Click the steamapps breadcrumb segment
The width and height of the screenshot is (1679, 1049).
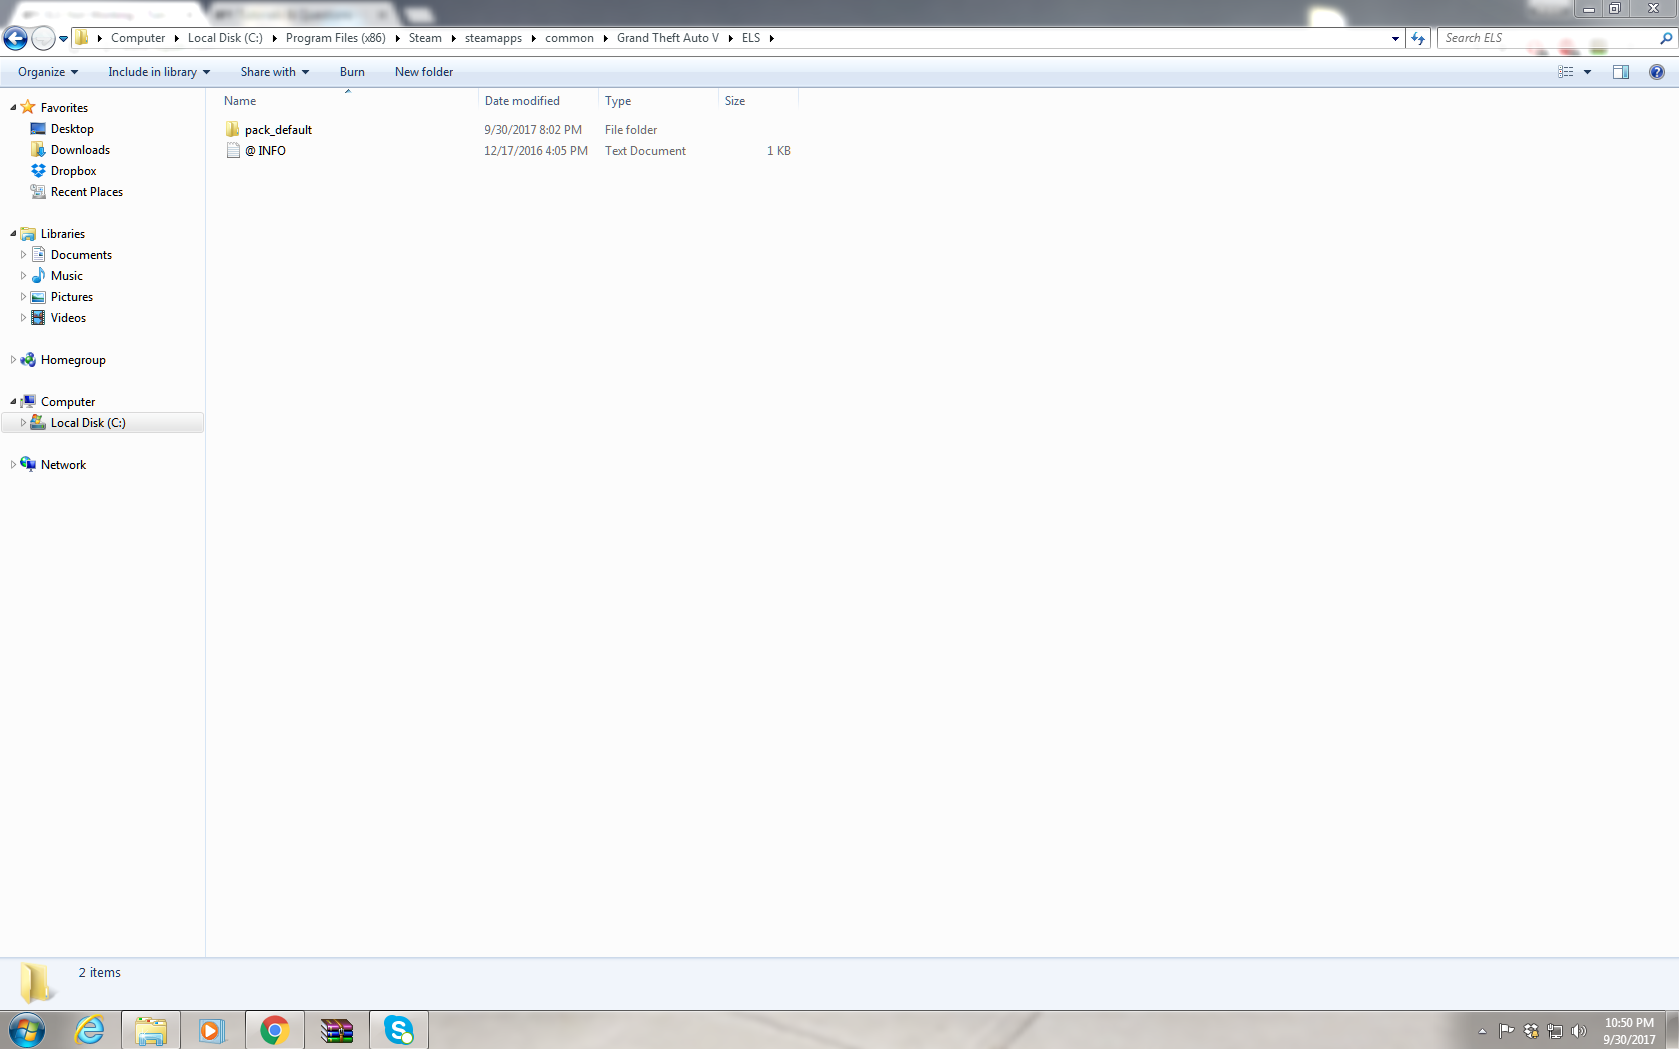(493, 38)
